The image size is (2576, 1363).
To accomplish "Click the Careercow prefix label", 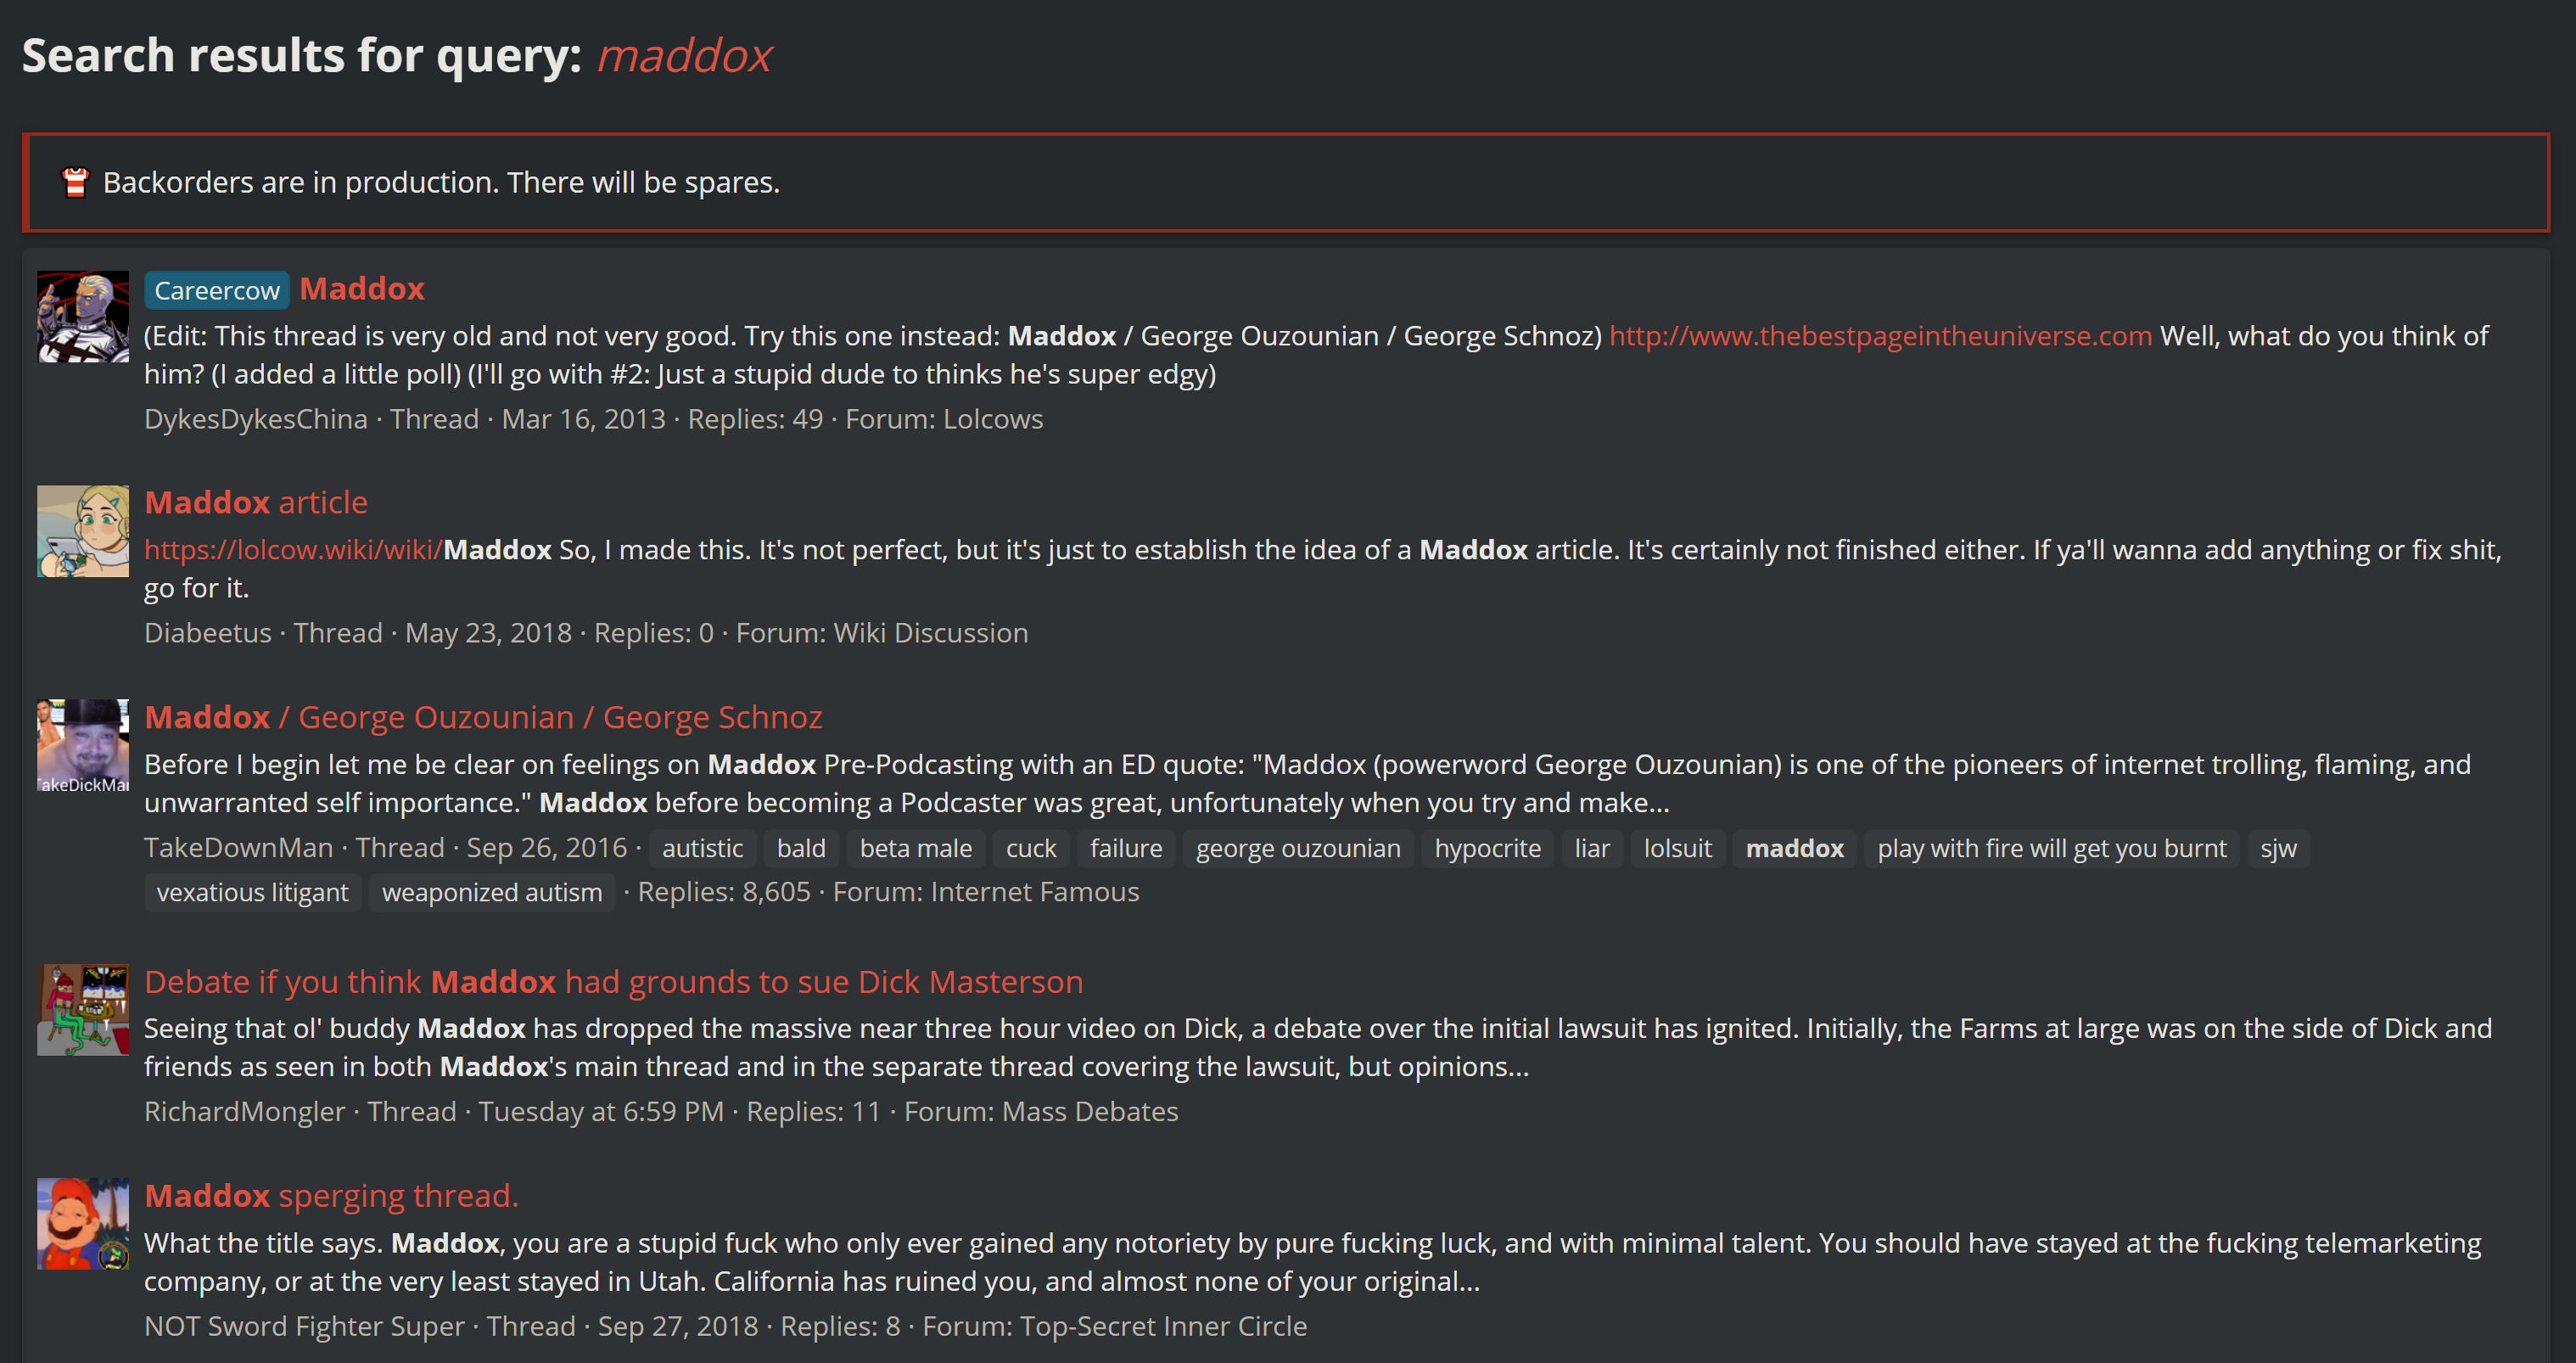I will (x=217, y=290).
